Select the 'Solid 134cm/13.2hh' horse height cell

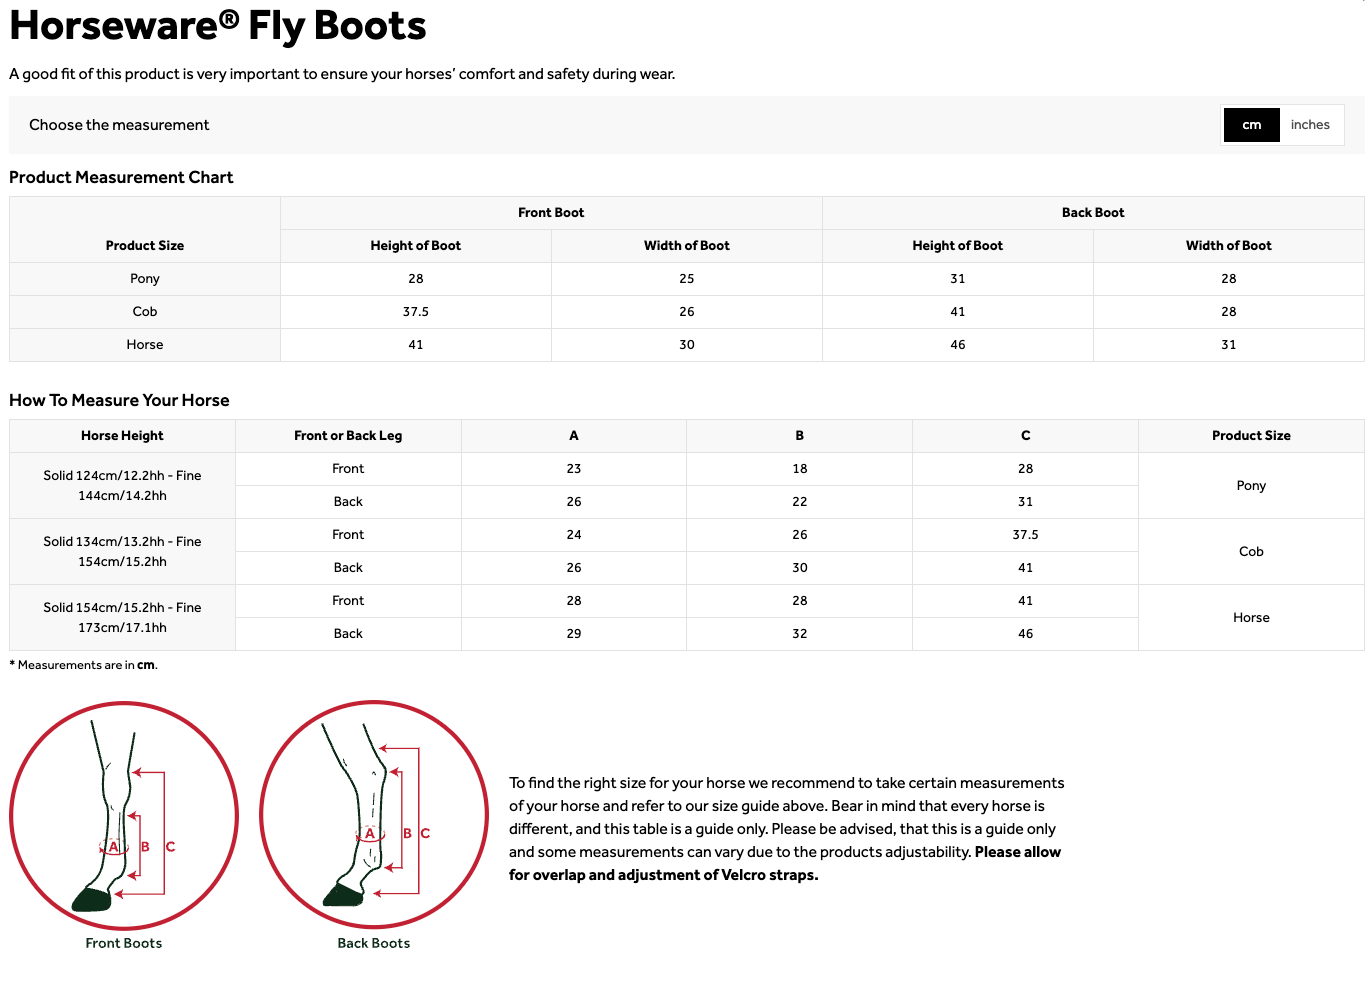(x=122, y=552)
